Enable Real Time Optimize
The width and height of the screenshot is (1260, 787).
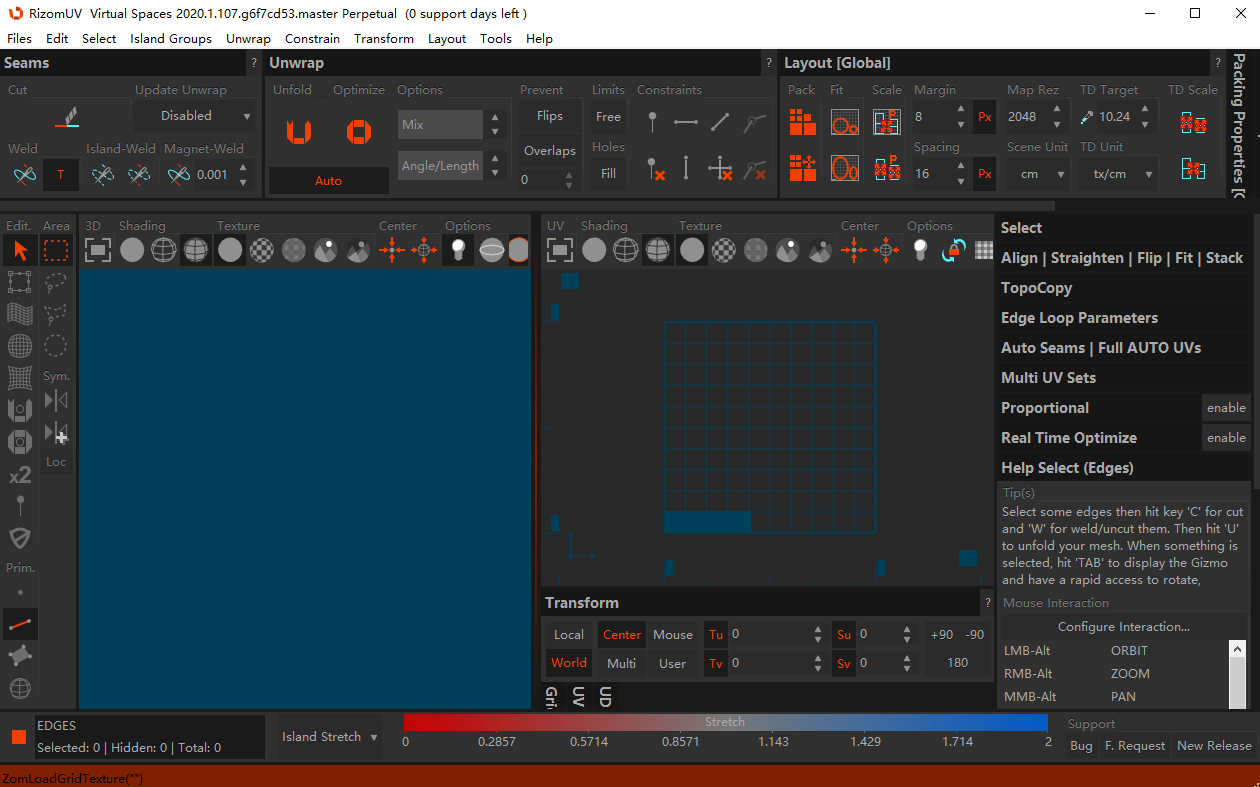pos(1226,438)
